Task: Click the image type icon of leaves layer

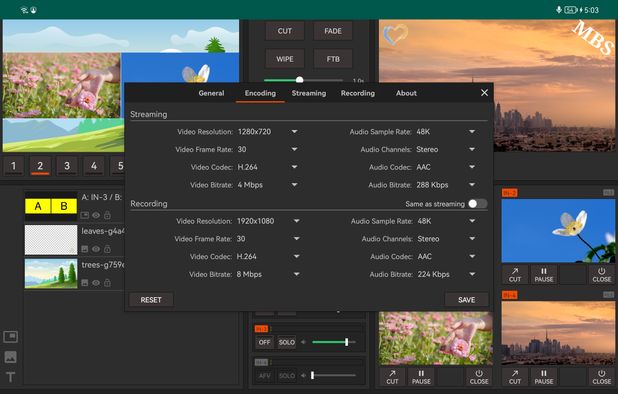Action: pos(84,249)
